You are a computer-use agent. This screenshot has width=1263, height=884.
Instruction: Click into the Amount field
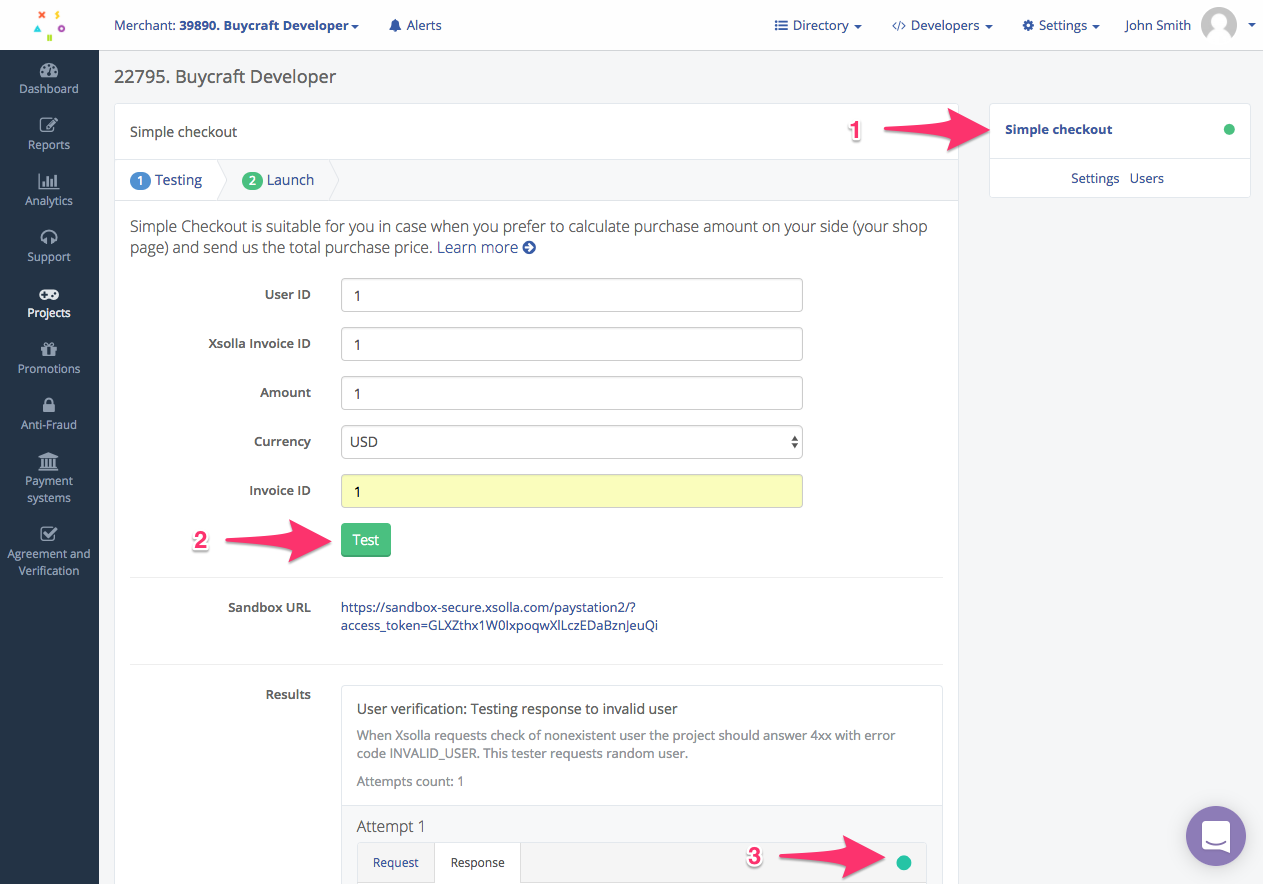572,393
